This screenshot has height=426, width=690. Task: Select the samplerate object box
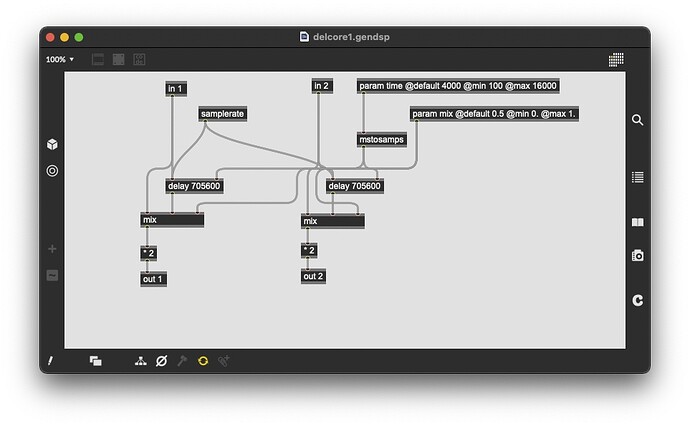(222, 114)
